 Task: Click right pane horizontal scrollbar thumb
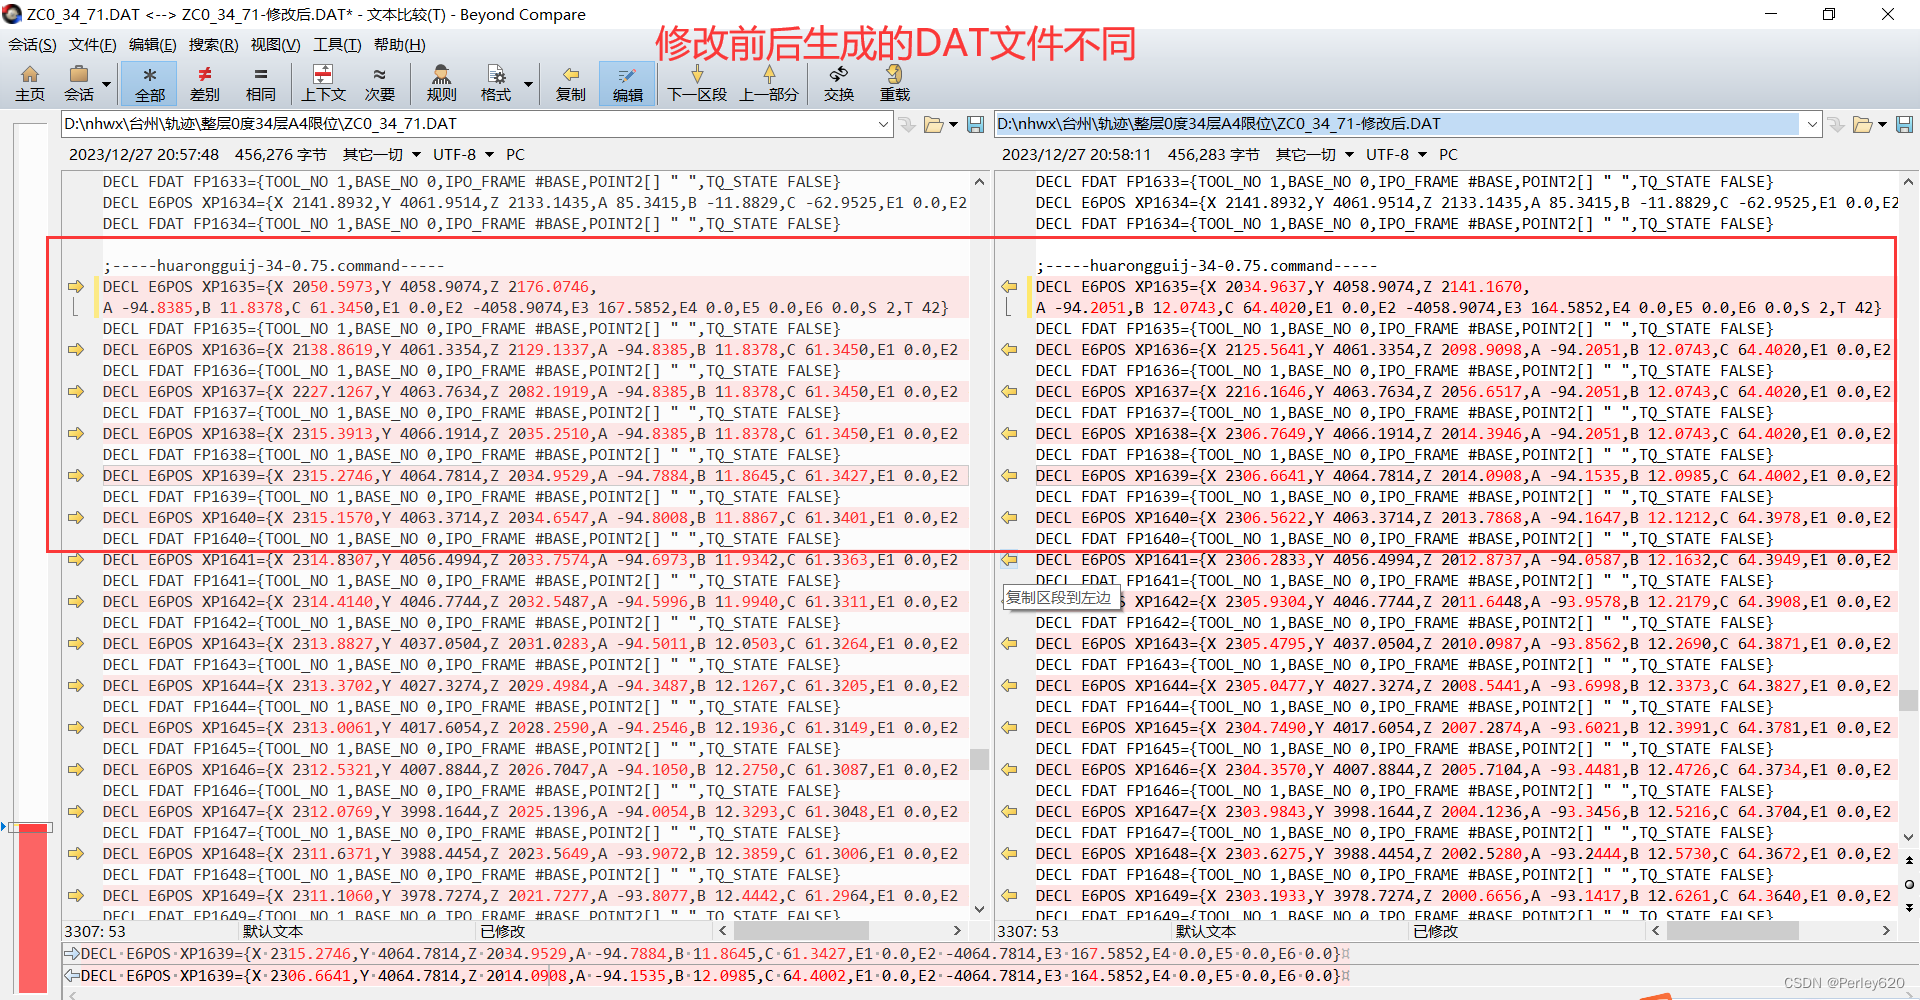click(1732, 931)
